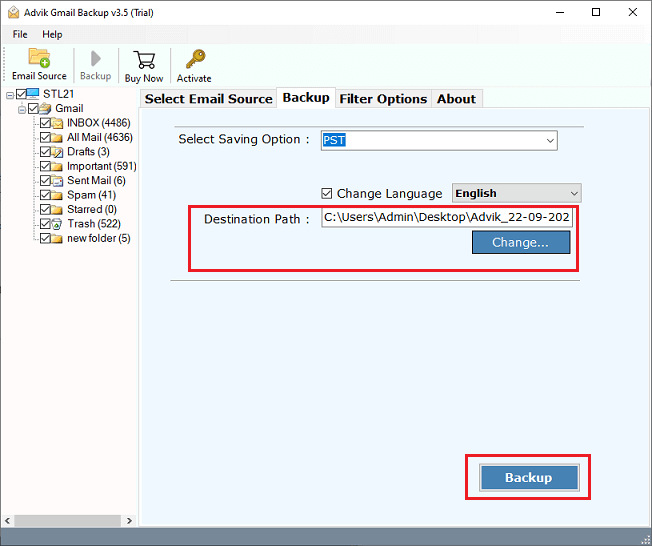Maximize the Advik Gmail Backup window
This screenshot has height=546, width=652.
[x=596, y=12]
